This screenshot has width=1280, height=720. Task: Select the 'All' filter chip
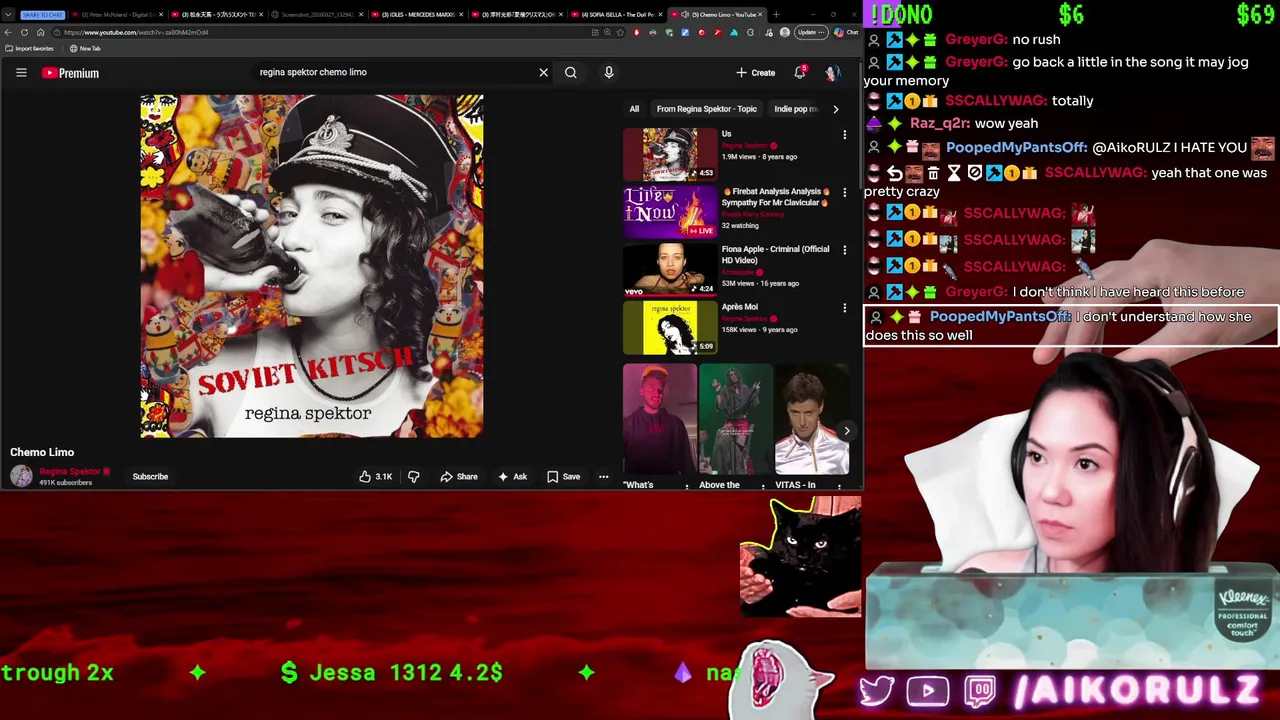click(x=634, y=109)
